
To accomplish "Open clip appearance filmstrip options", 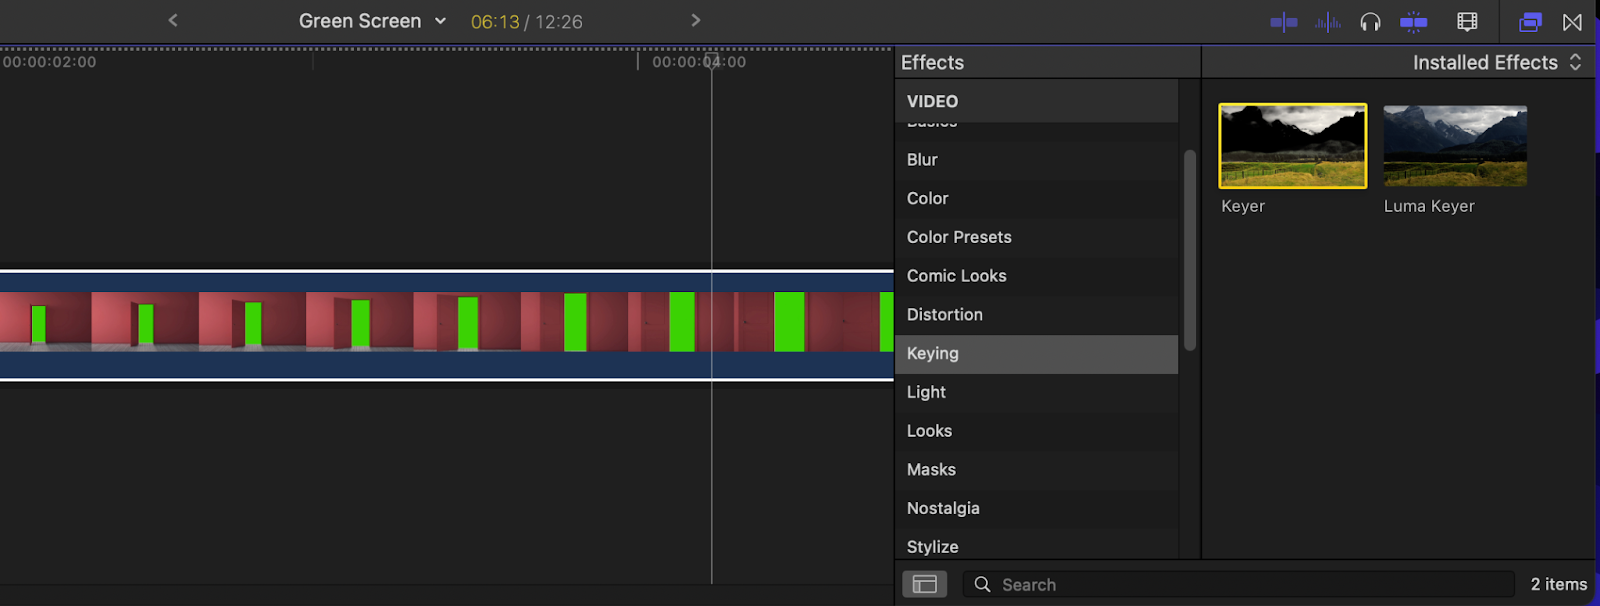I will click(1467, 22).
